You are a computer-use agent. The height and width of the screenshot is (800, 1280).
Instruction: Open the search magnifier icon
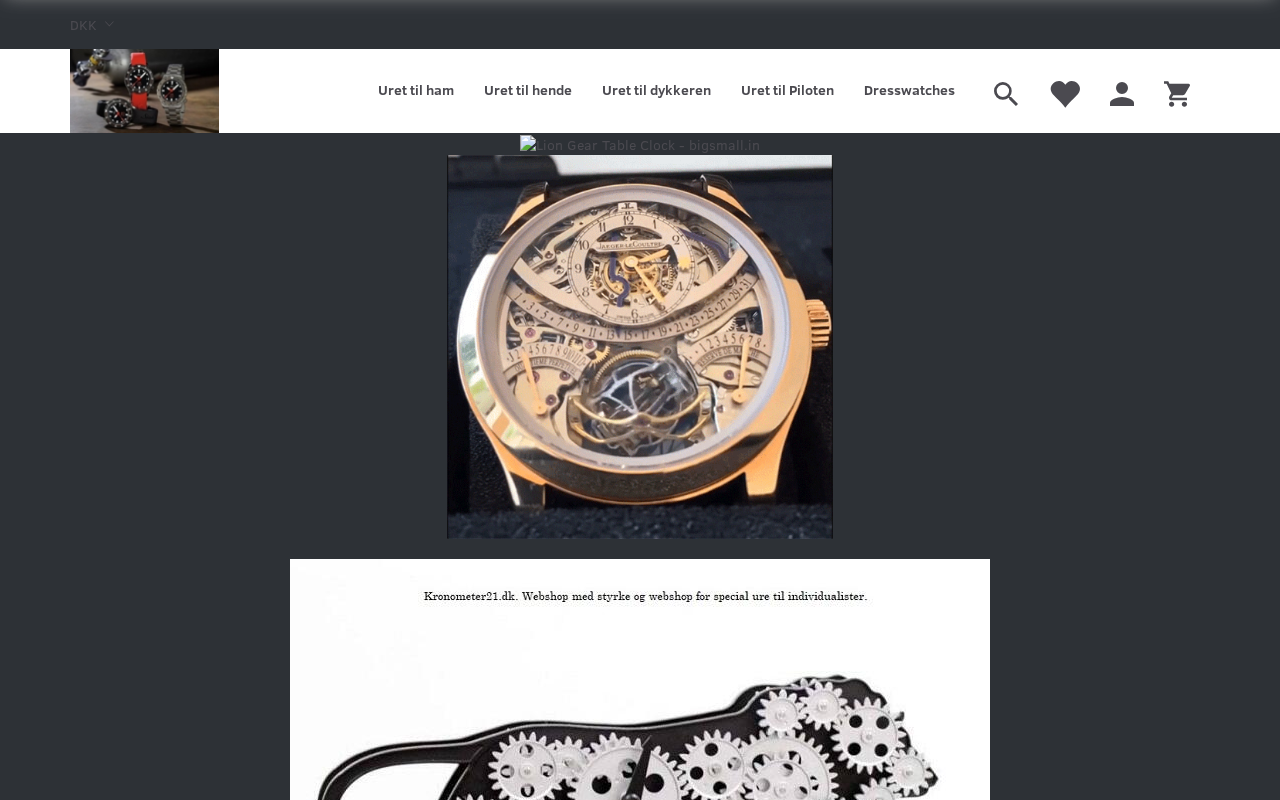tap(1006, 94)
